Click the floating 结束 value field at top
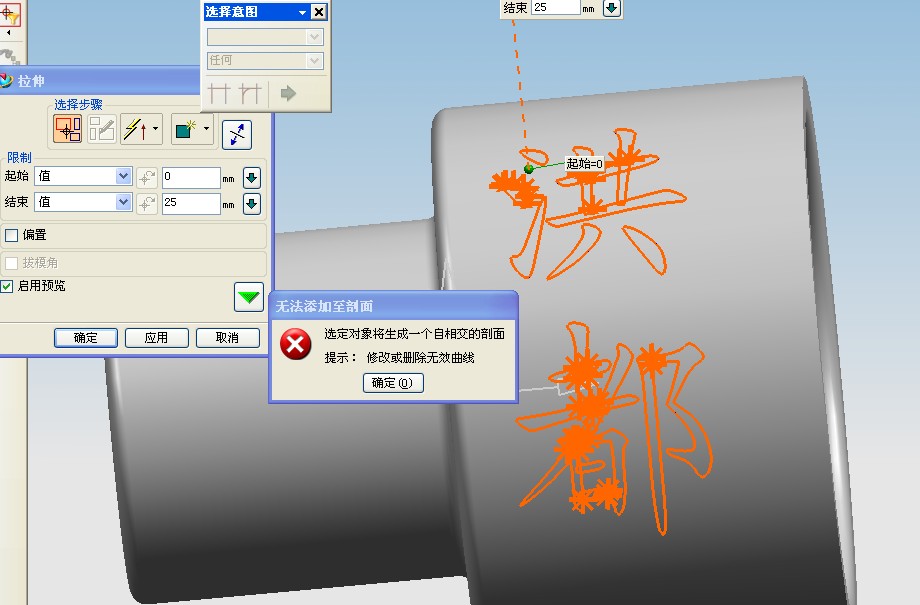 pyautogui.click(x=556, y=7)
